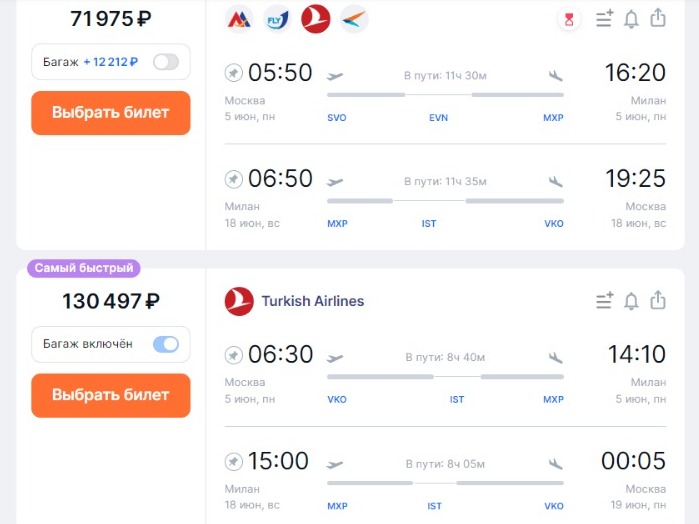The width and height of the screenshot is (699, 524).
Task: Click the hourglass icon on the 71 975 ₽ ticket
Action: click(569, 19)
